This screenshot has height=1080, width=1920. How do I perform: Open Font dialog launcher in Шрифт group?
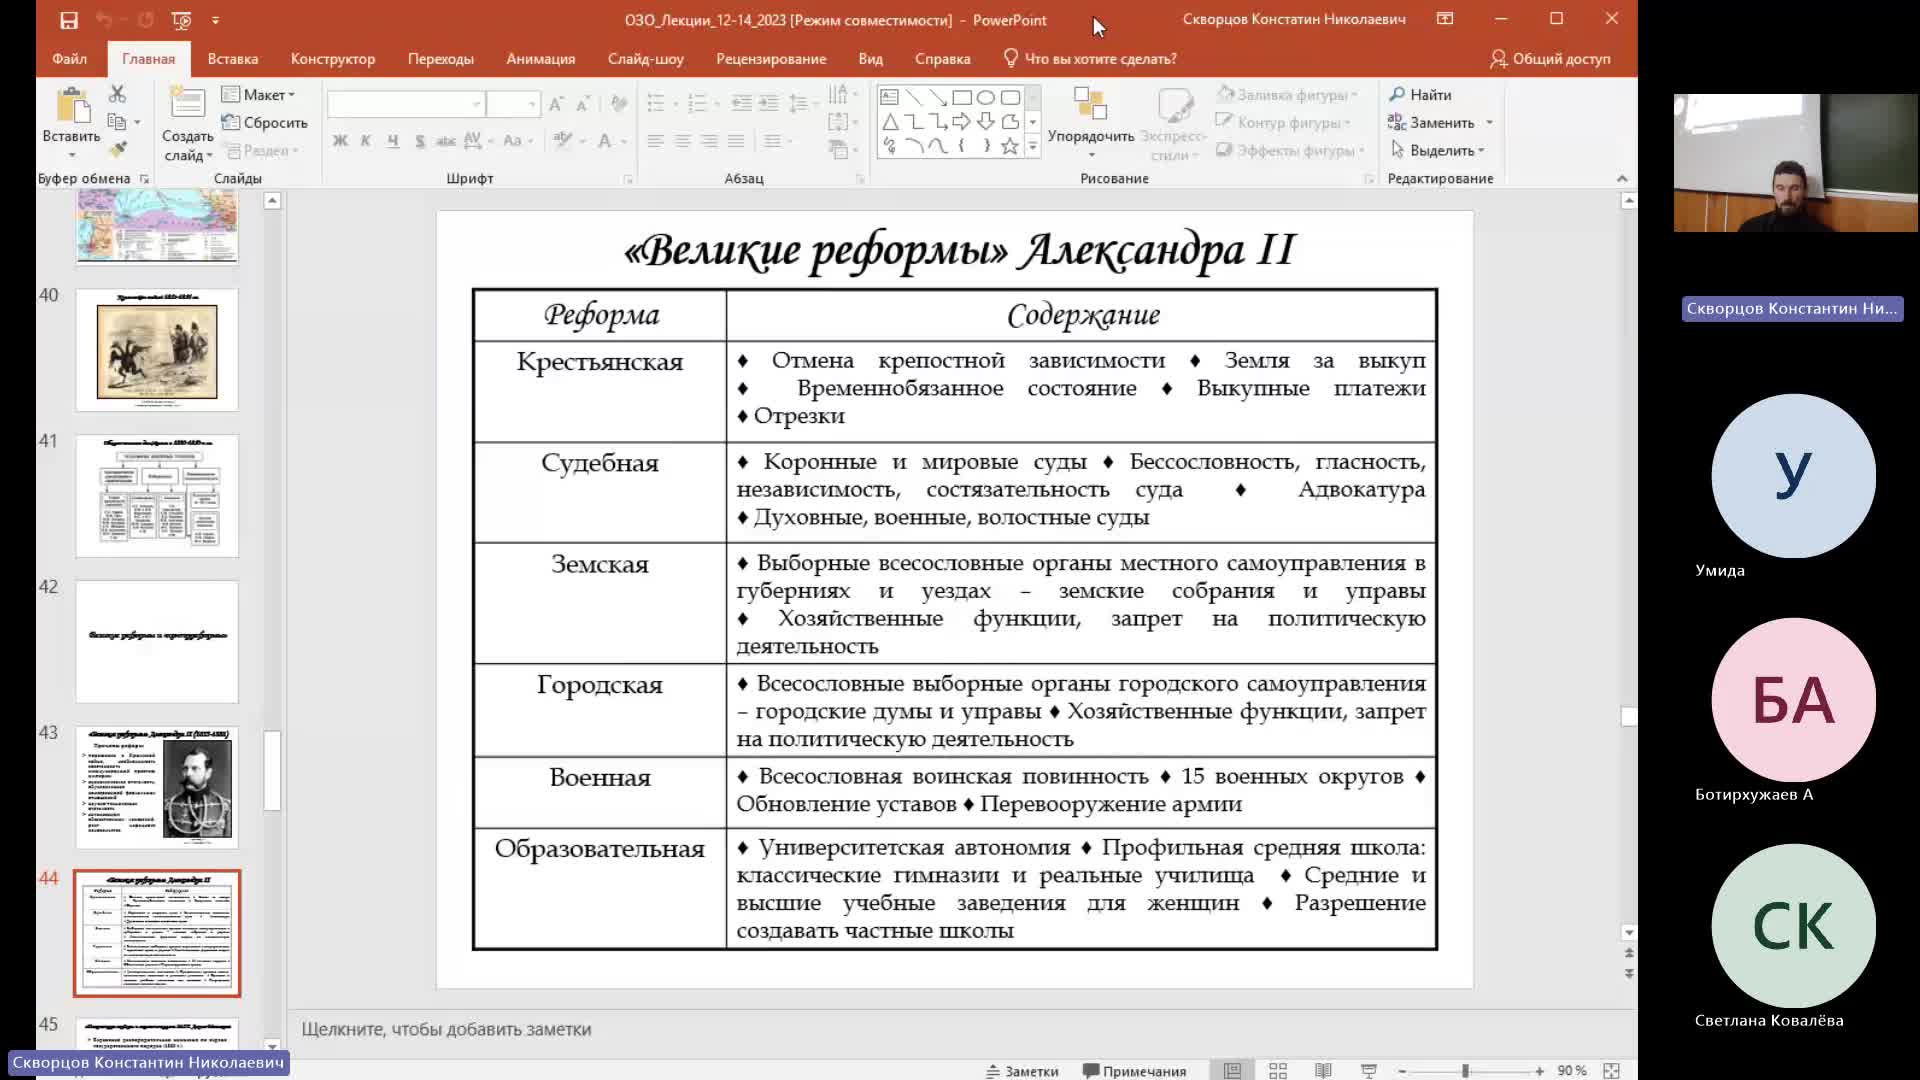pyautogui.click(x=628, y=179)
